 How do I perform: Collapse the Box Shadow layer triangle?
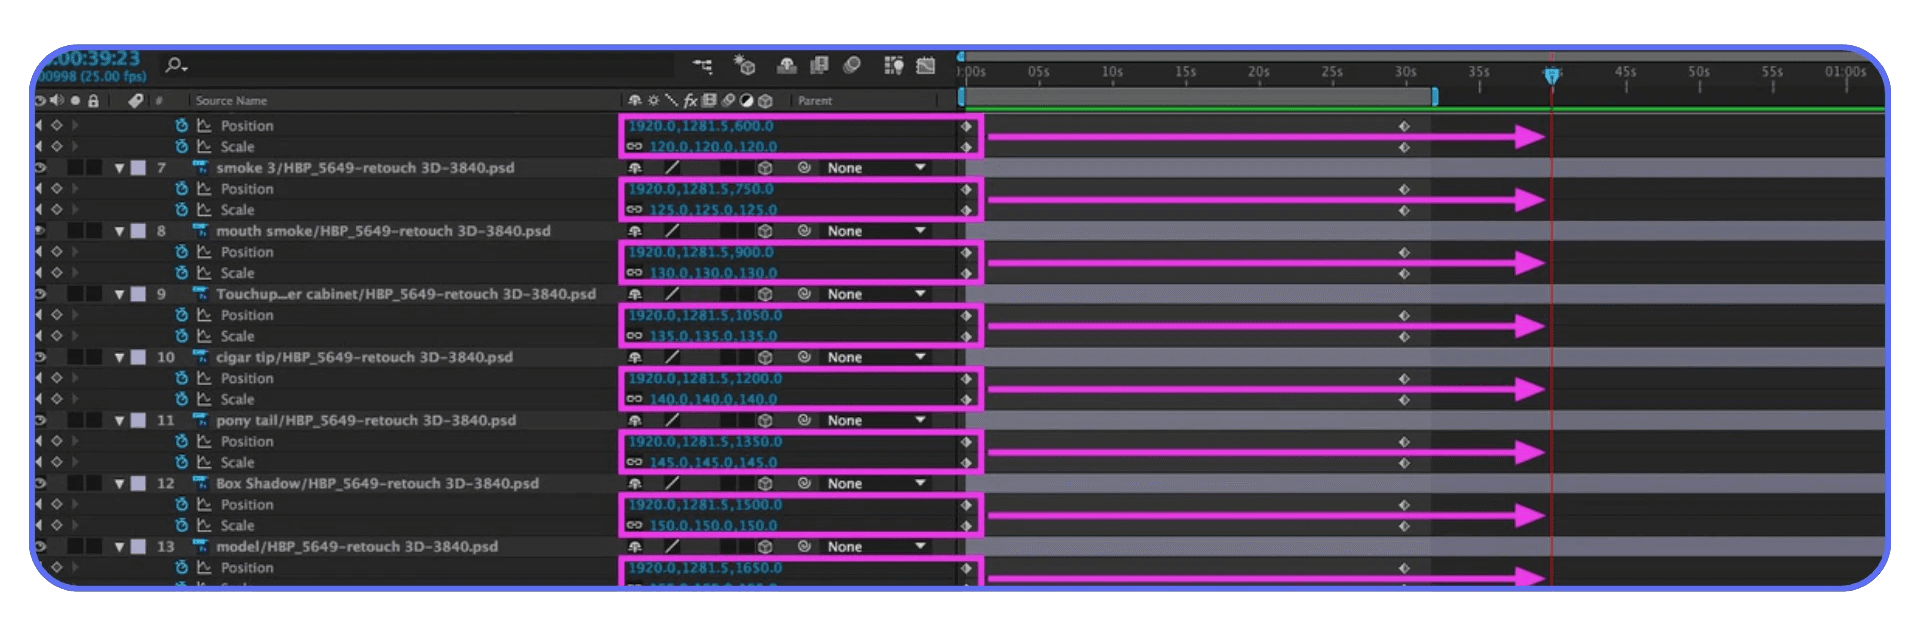(119, 483)
